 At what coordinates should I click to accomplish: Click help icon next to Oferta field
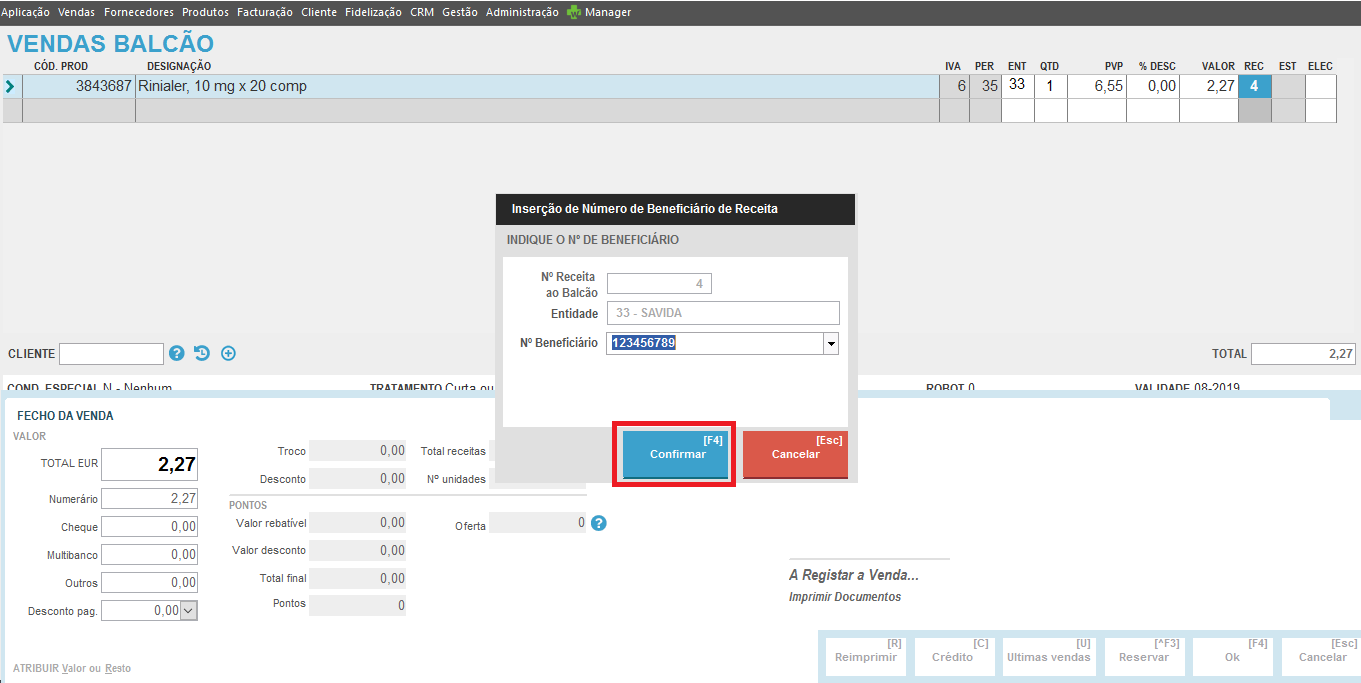coord(599,523)
